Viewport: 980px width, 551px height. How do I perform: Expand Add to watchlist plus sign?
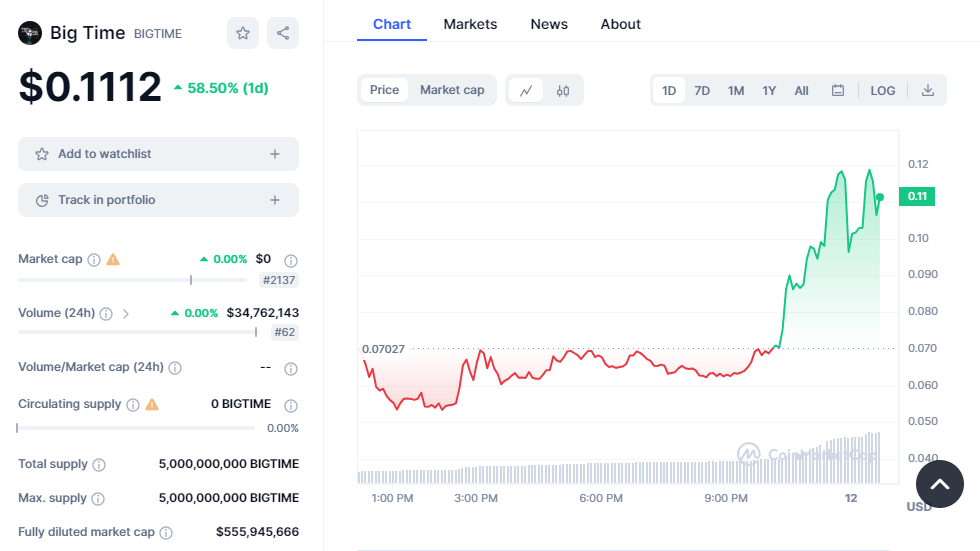point(275,154)
